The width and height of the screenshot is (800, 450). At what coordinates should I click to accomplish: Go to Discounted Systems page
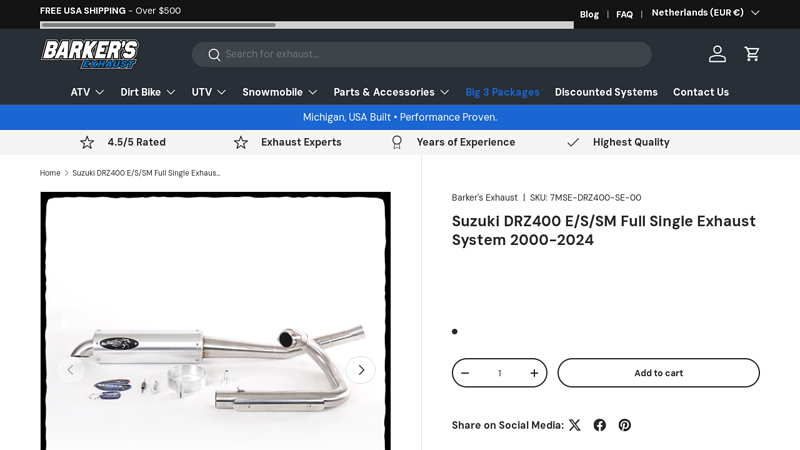pos(606,92)
